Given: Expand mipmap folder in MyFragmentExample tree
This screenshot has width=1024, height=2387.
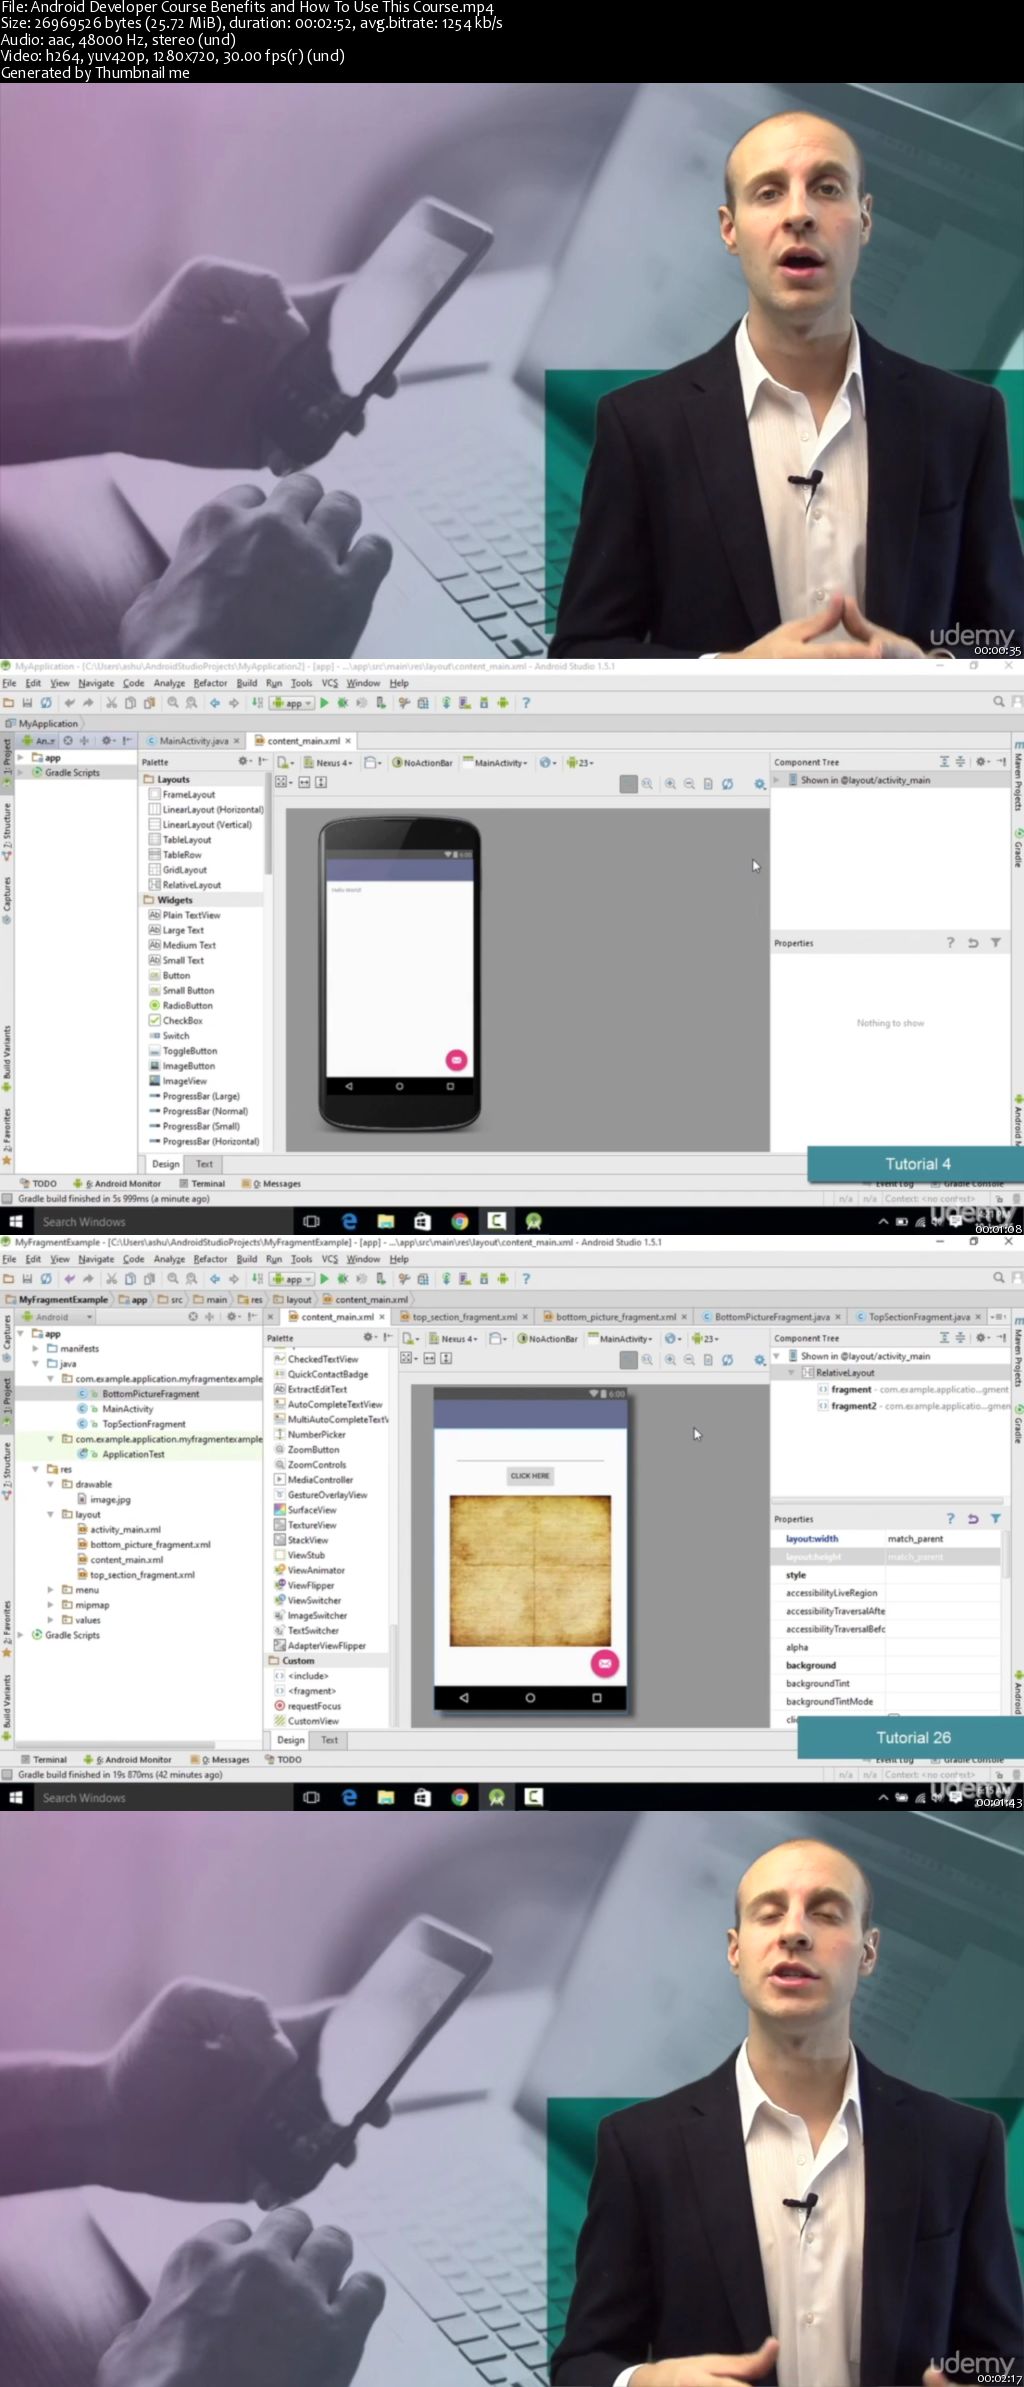Looking at the screenshot, I should click(51, 1605).
